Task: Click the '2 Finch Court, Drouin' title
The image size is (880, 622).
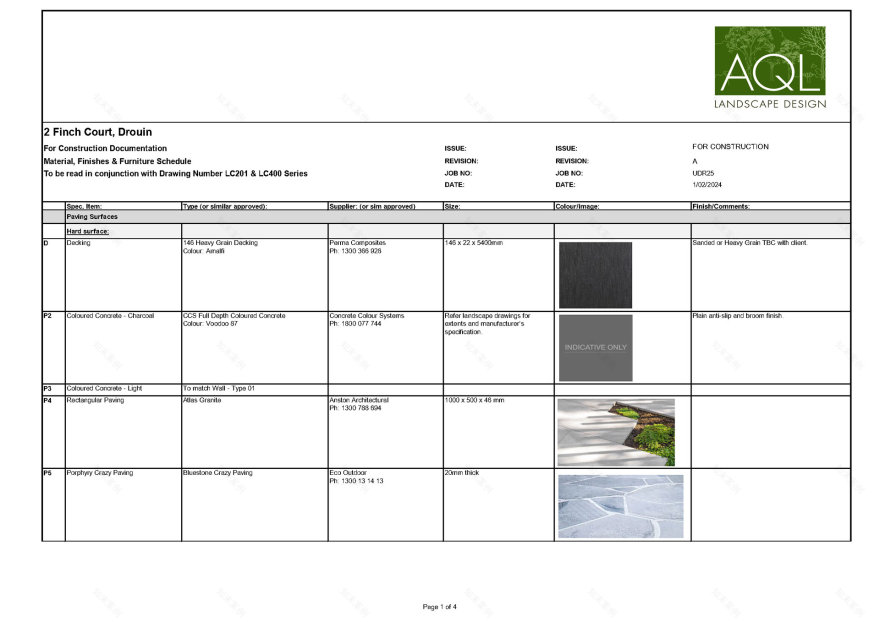Action: tap(98, 132)
